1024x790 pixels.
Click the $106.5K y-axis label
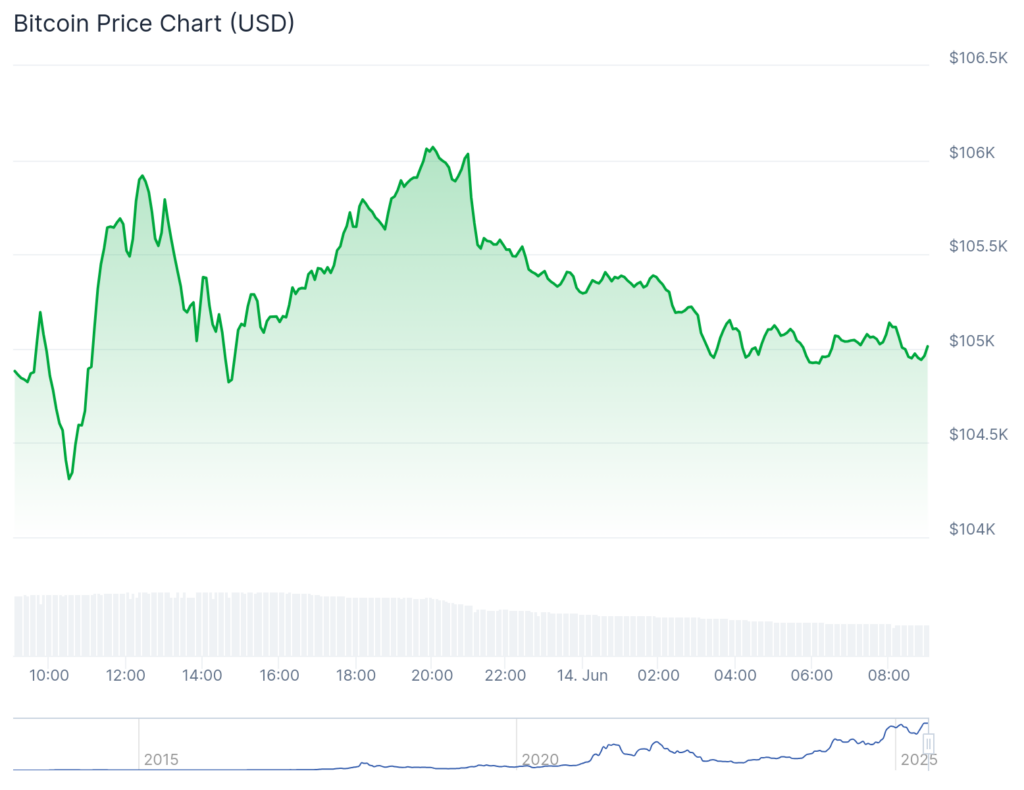[x=978, y=58]
